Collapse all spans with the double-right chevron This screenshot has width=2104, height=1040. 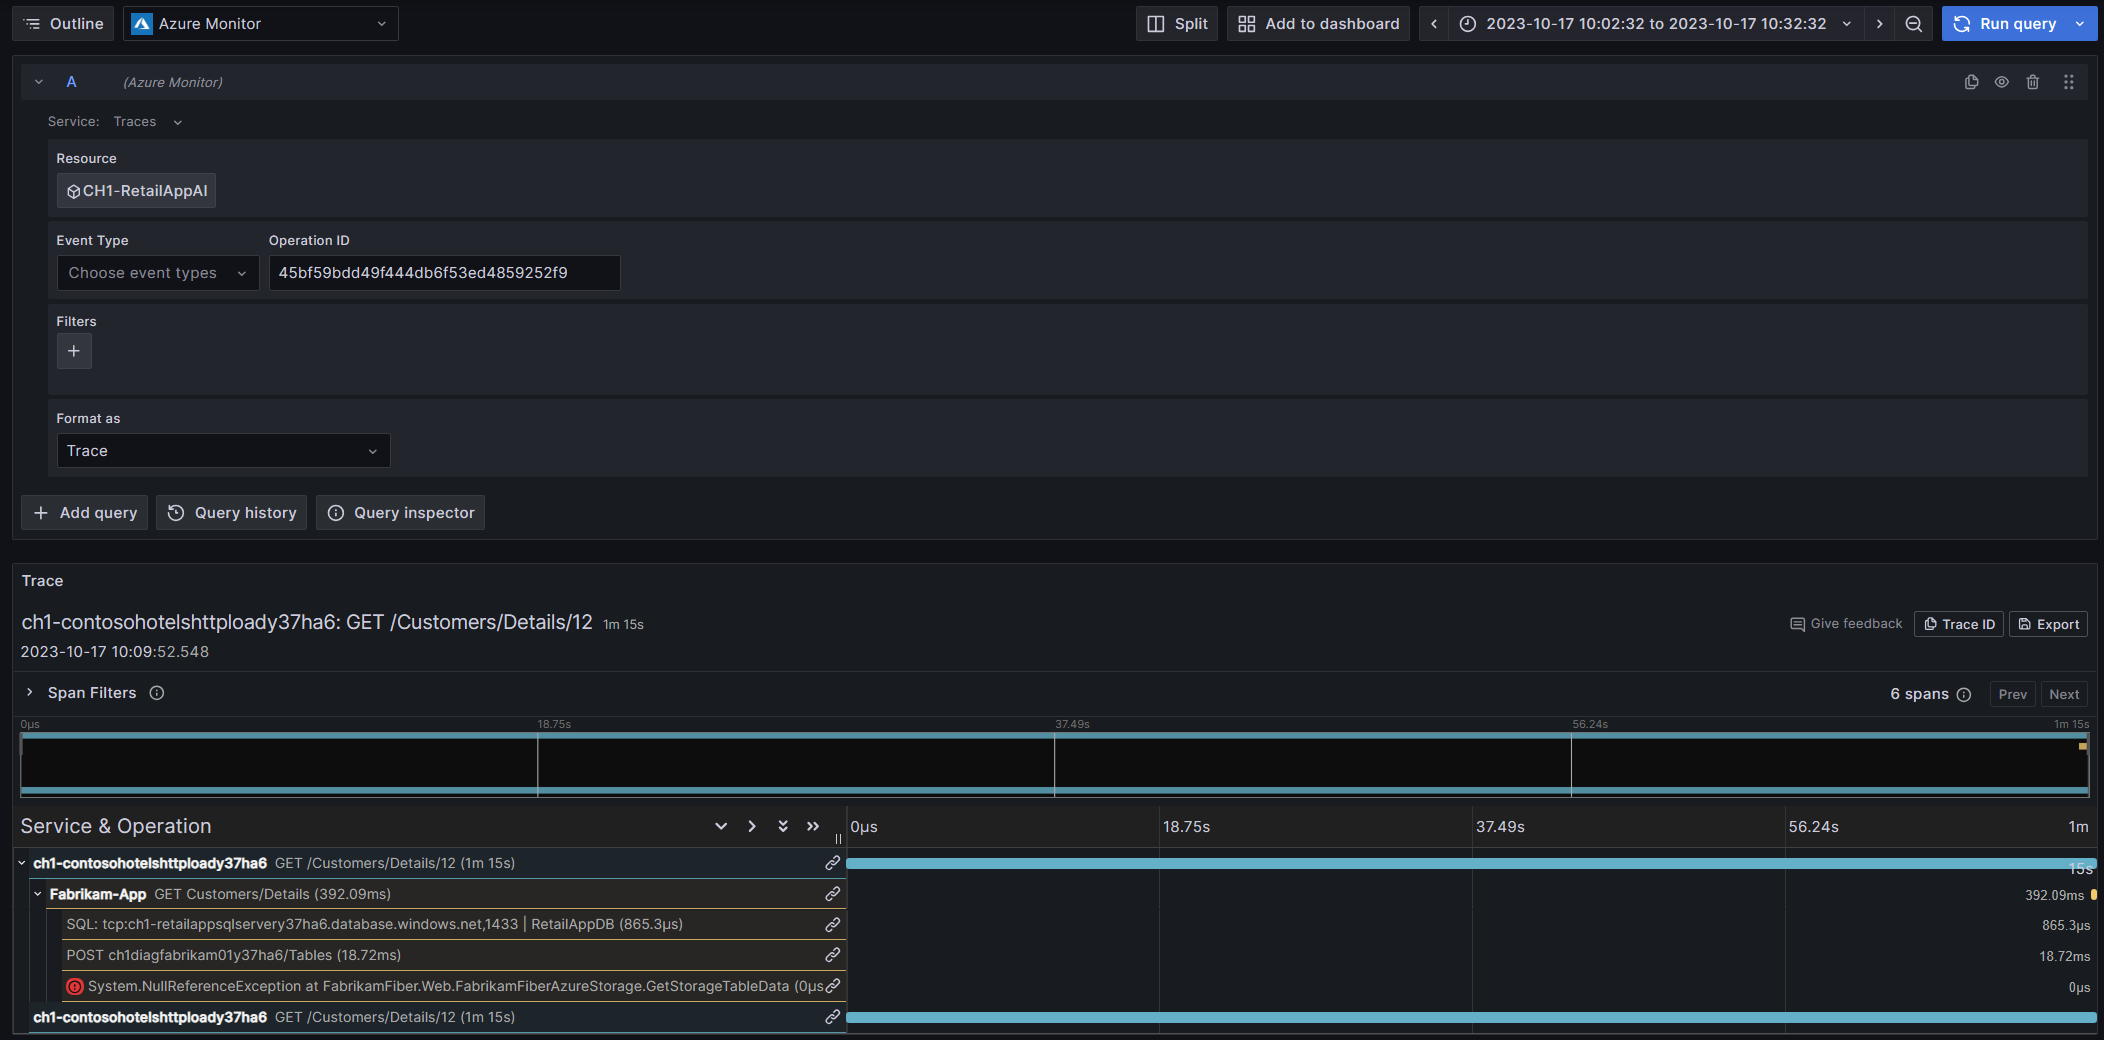[x=813, y=826]
